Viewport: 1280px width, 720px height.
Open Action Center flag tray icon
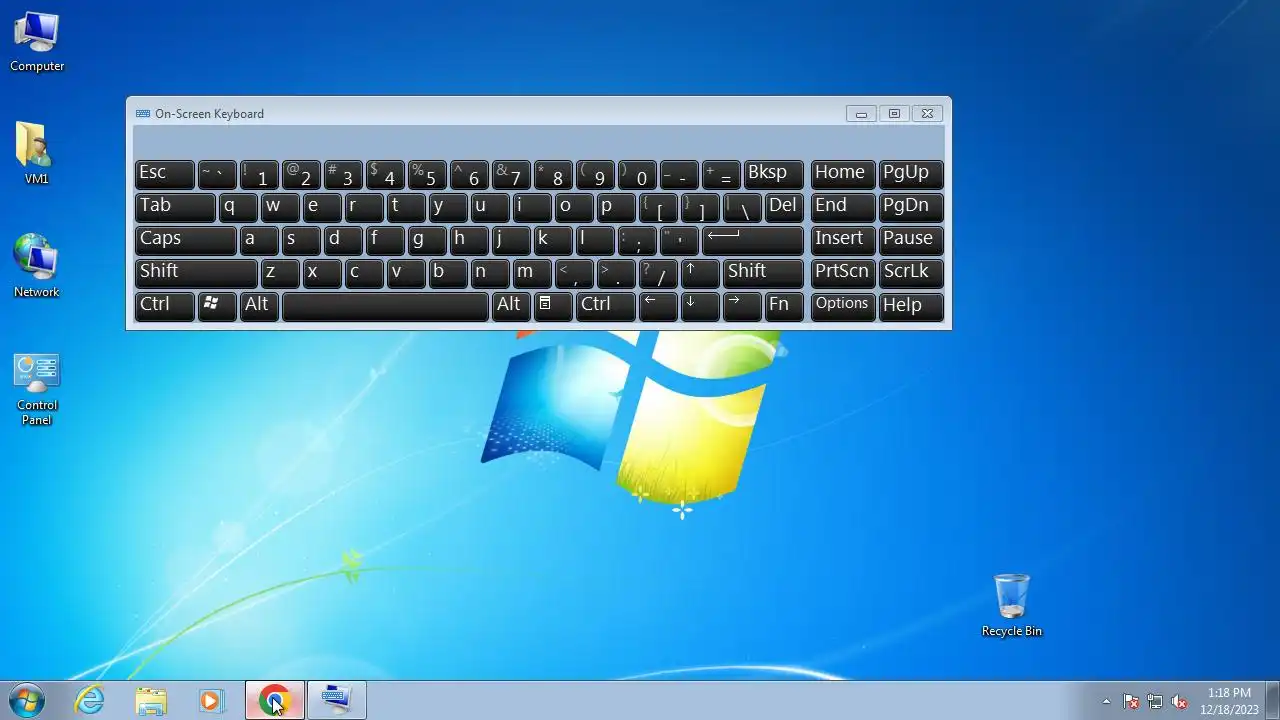coord(1131,701)
